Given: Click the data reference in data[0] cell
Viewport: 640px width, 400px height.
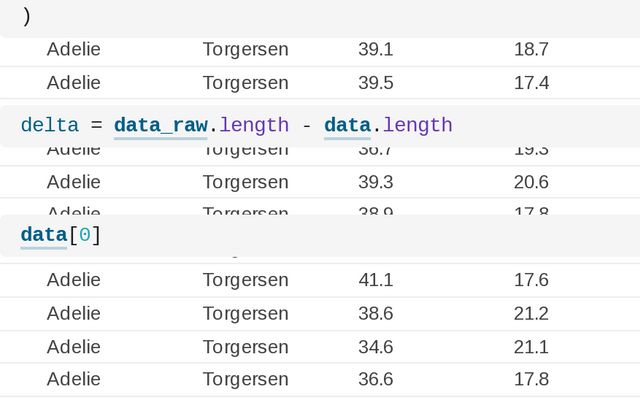Looking at the screenshot, I should (x=43, y=235).
